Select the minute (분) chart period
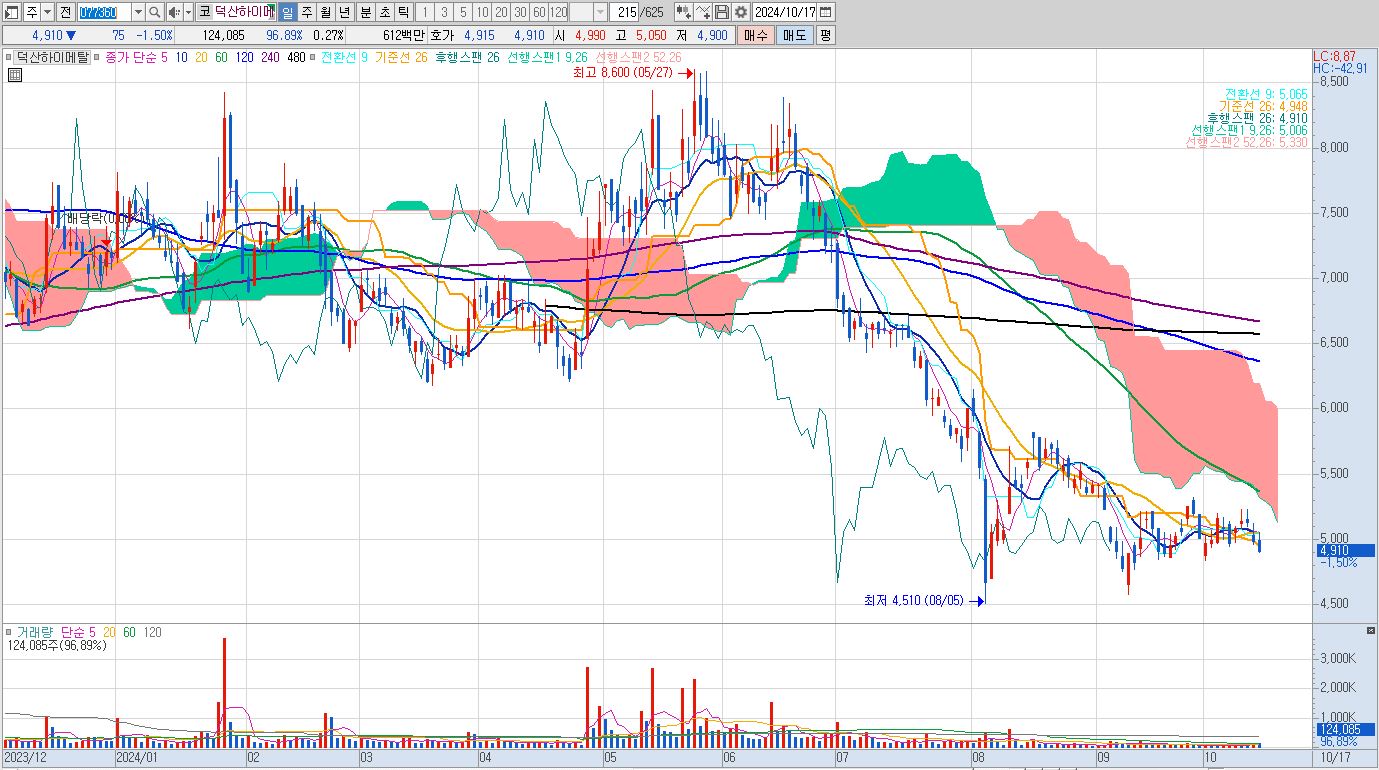Screen dimensions: 1379x770 [364, 12]
